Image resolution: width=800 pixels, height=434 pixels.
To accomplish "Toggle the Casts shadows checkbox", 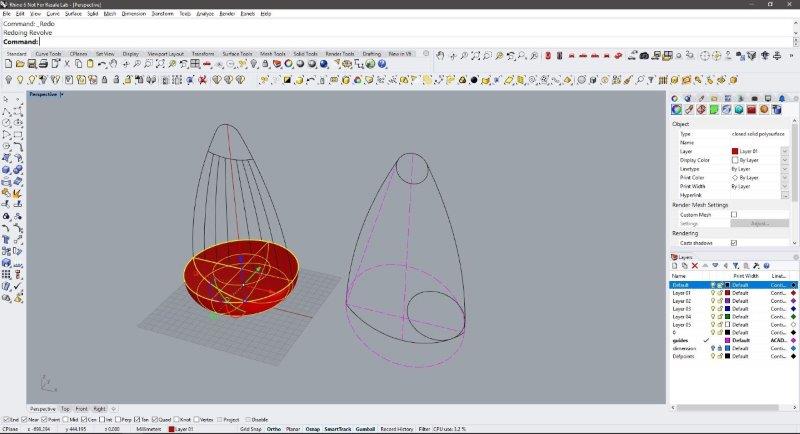I will click(734, 243).
